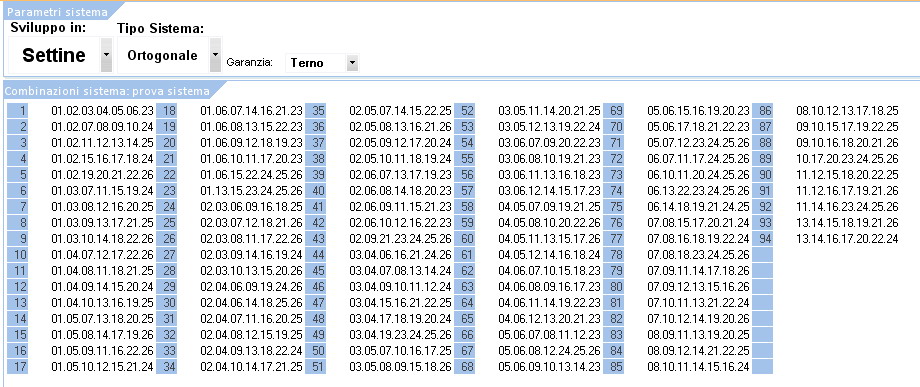This screenshot has width=920, height=387.
Task: Select combination 03.06.12.14.15.17.23
Action: (550, 191)
